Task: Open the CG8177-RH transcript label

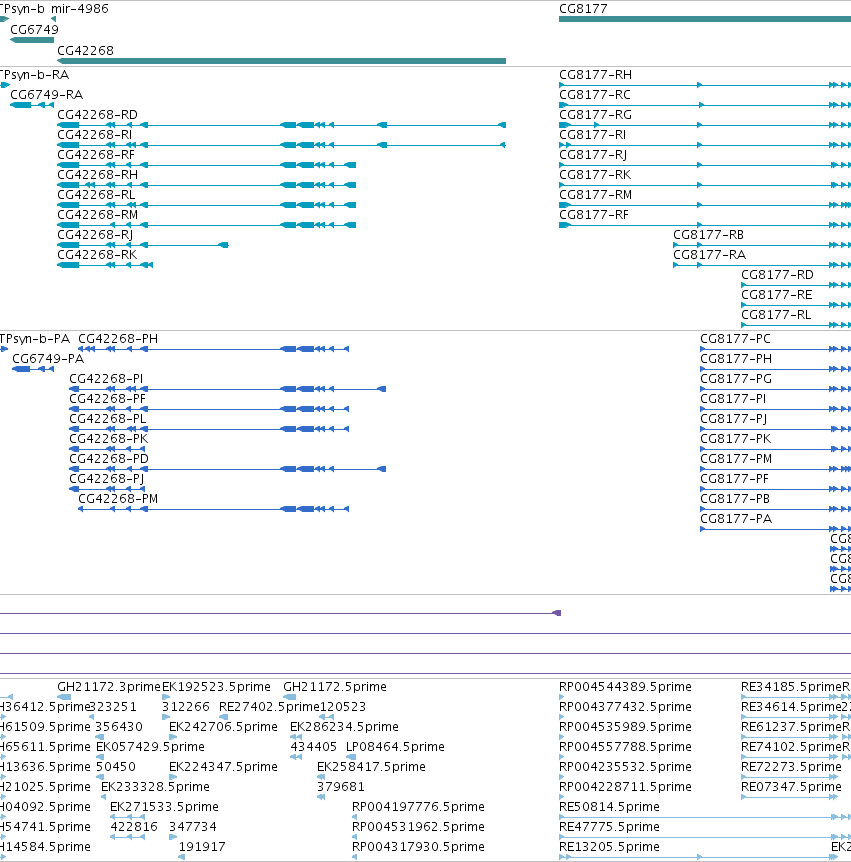Action: tap(595, 75)
